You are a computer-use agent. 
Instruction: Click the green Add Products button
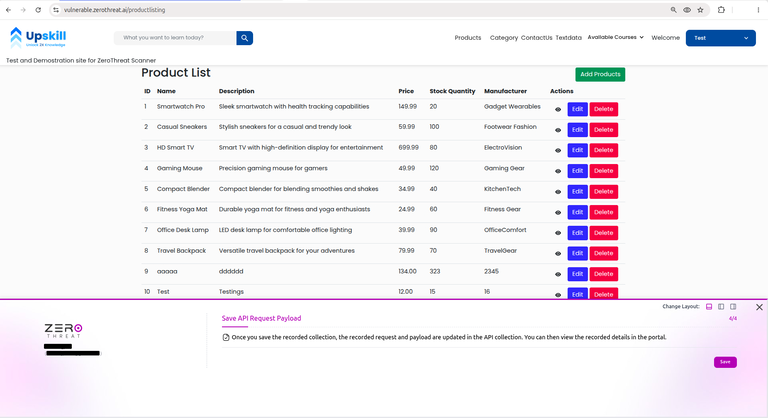pyautogui.click(x=600, y=74)
